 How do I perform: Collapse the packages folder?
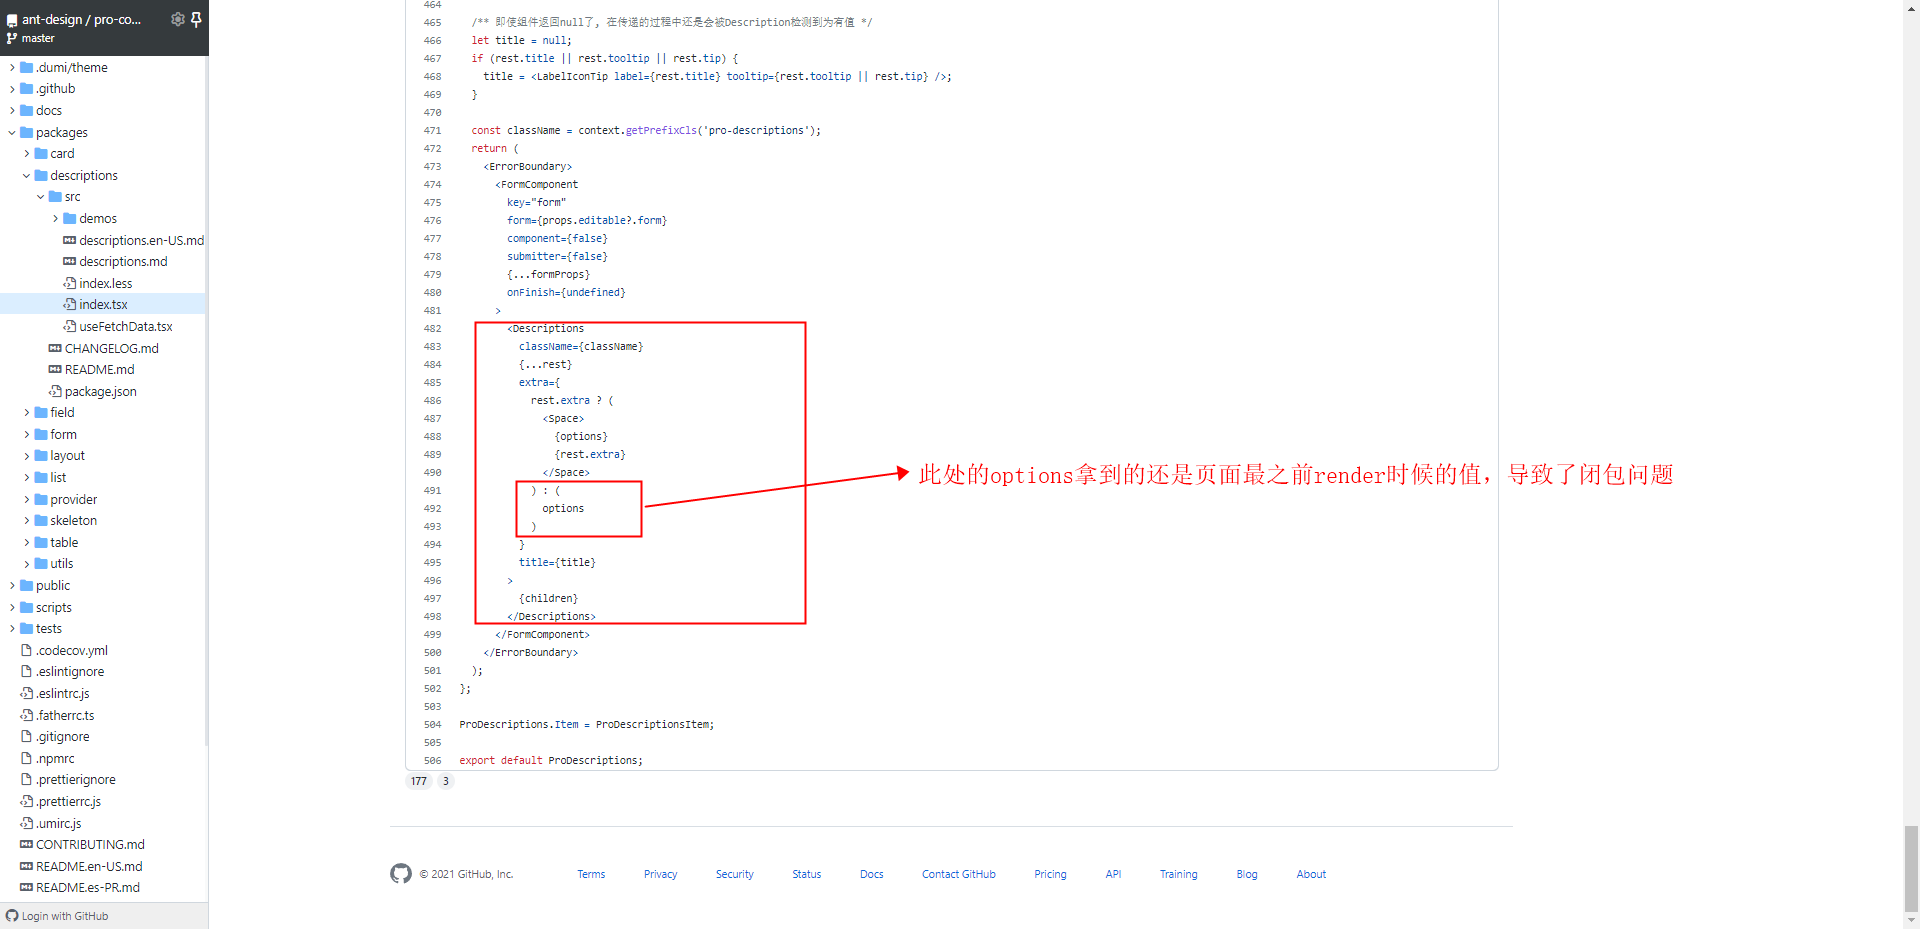pyautogui.click(x=12, y=132)
